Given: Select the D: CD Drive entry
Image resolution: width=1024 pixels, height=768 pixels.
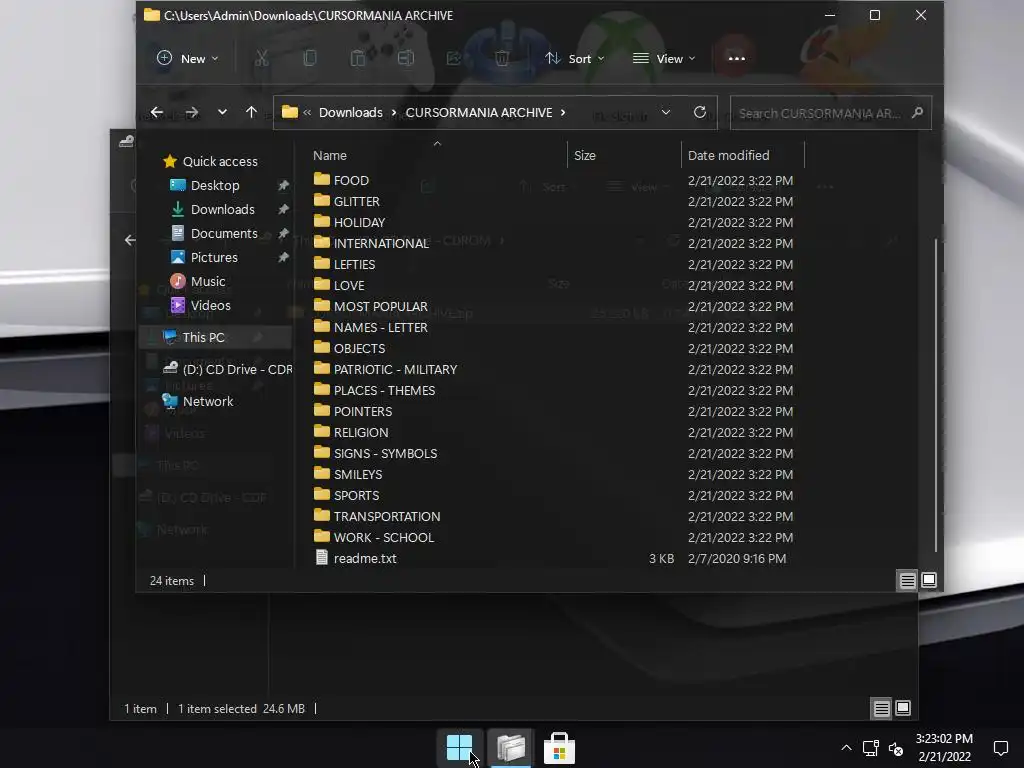Looking at the screenshot, I should pyautogui.click(x=227, y=369).
